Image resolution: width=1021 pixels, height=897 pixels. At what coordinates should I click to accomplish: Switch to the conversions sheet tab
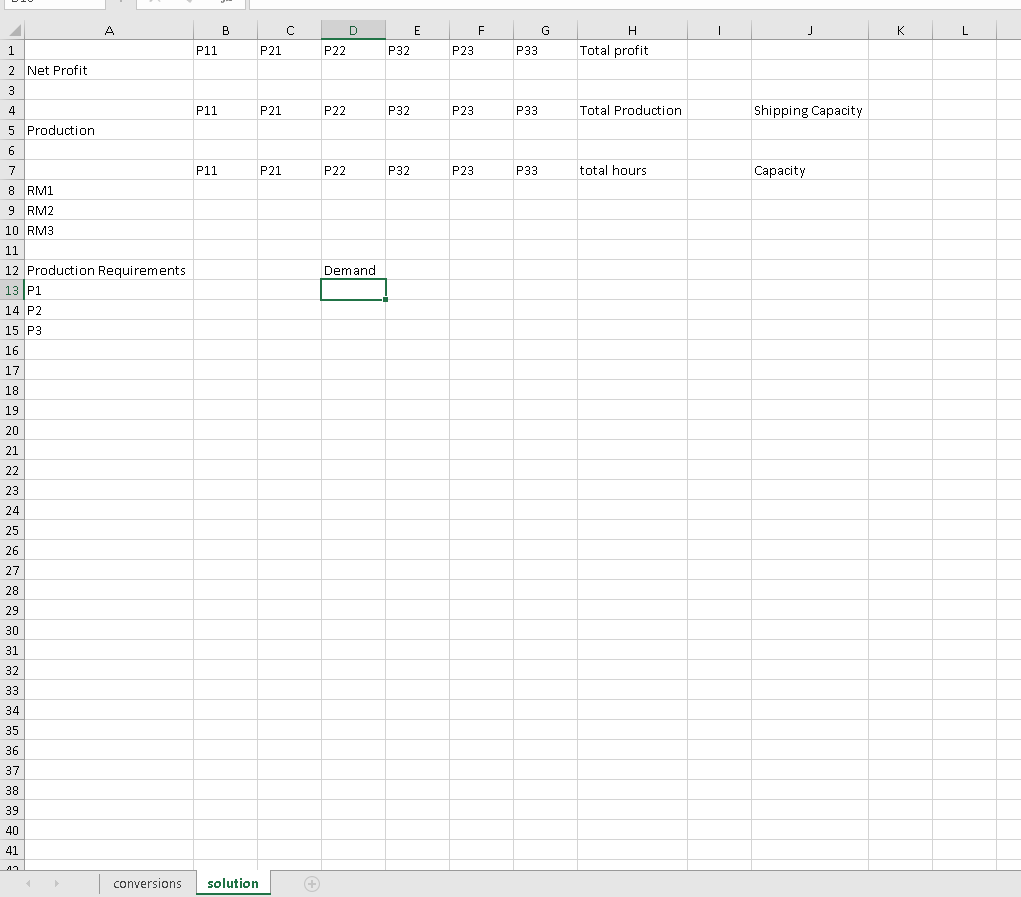coord(147,883)
